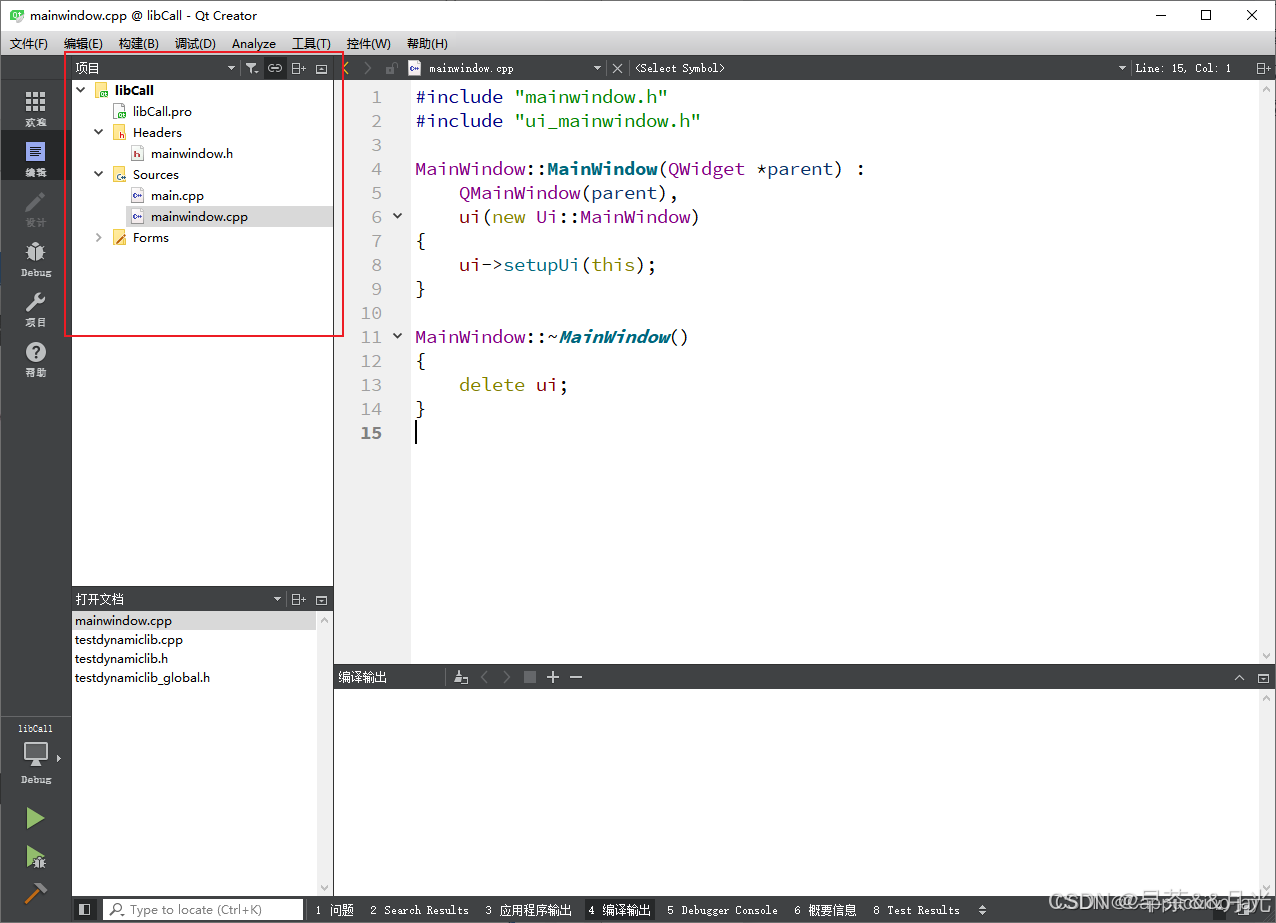Screen dimensions: 1276x923
Task: Split the Open Documents panel
Action: point(298,599)
